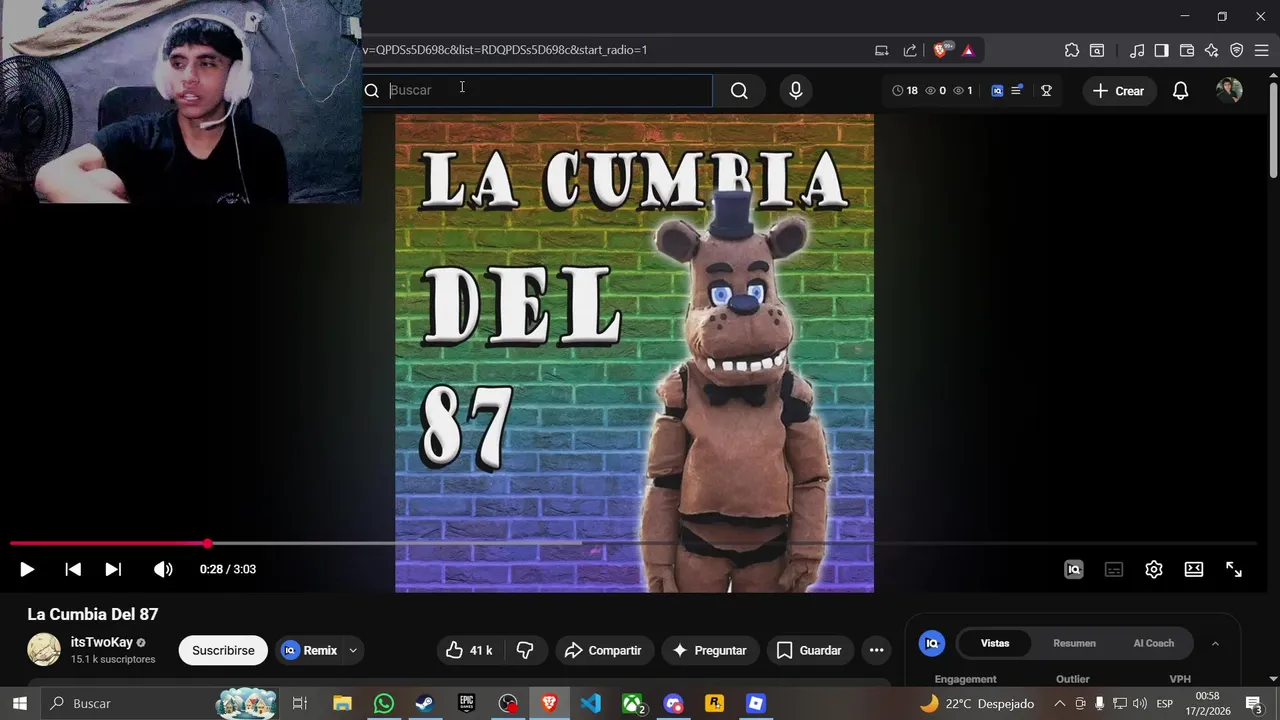Open the ESP language selector
The image size is (1280, 720).
click(x=1165, y=703)
